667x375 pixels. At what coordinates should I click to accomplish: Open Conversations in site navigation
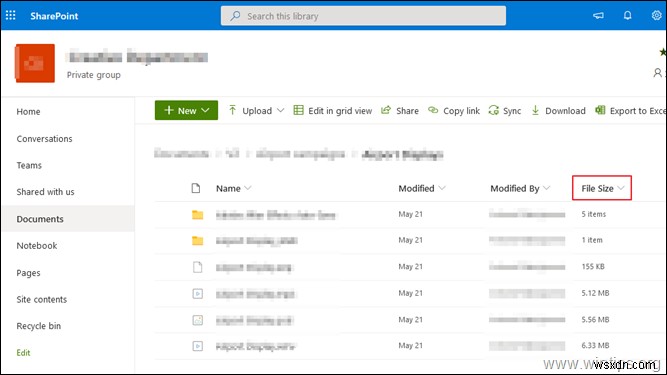(x=44, y=139)
